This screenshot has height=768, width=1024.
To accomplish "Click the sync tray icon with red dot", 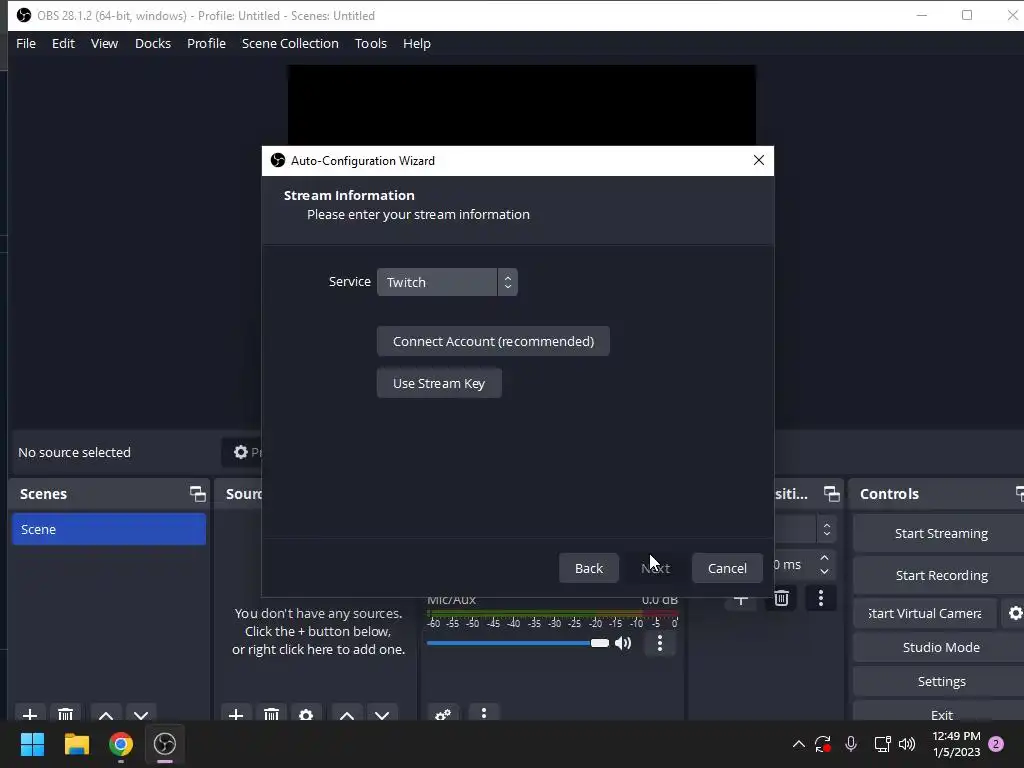I will click(823, 744).
